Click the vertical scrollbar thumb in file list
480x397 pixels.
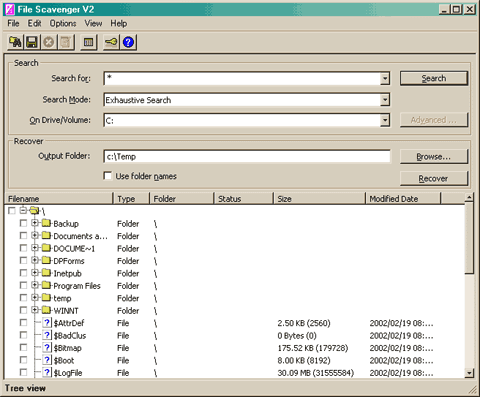469,238
